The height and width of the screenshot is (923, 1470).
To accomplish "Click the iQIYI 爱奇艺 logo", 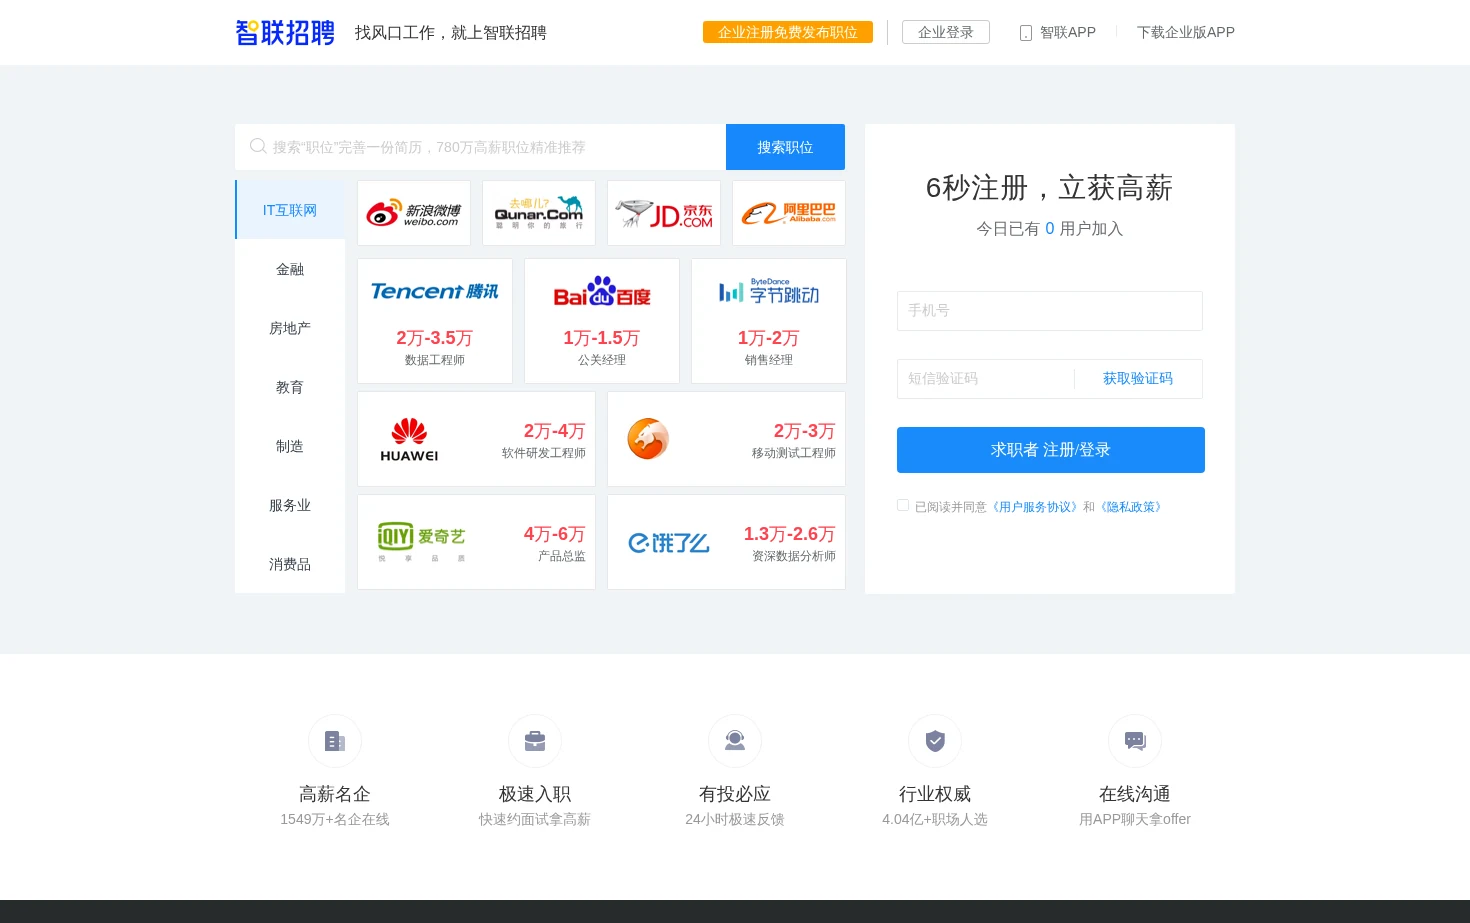I will 421,541.
